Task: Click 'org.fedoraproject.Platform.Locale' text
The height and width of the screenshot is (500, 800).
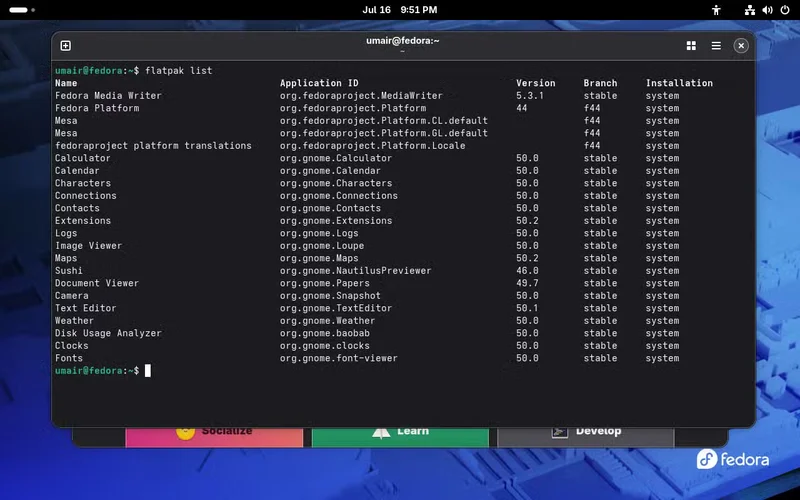Action: 372,145
